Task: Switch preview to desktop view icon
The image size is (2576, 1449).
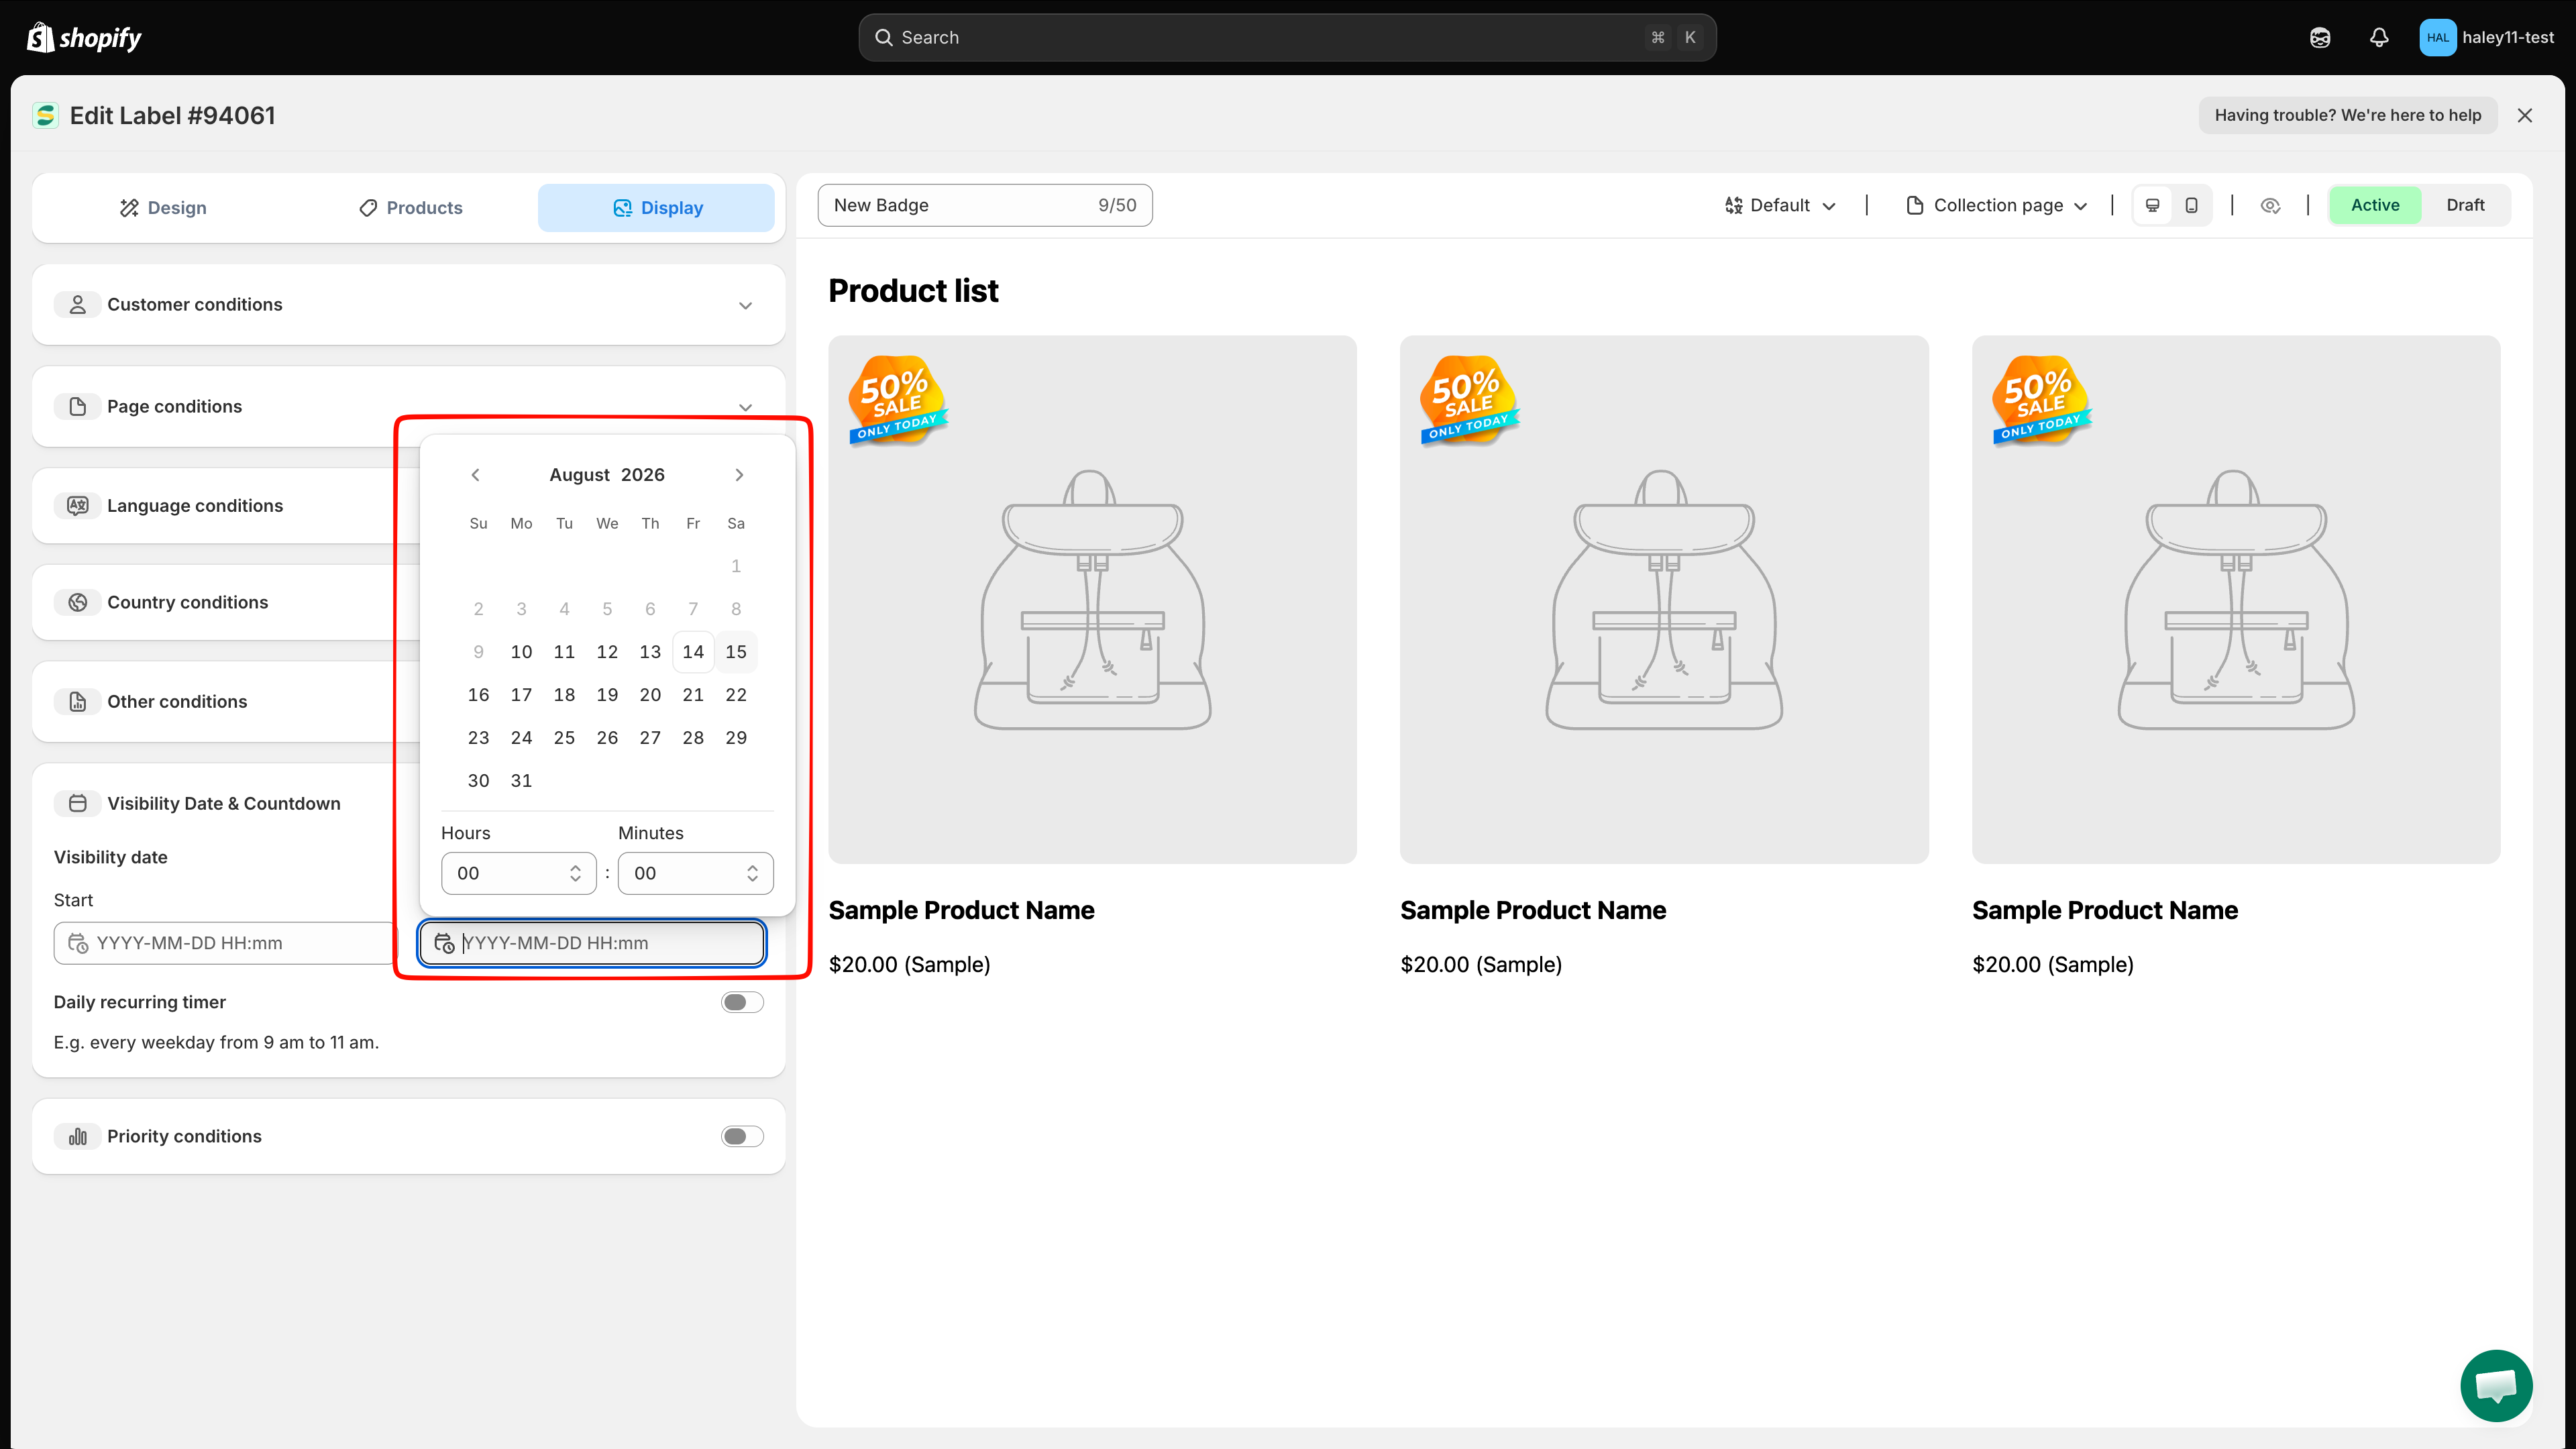Action: [2153, 205]
